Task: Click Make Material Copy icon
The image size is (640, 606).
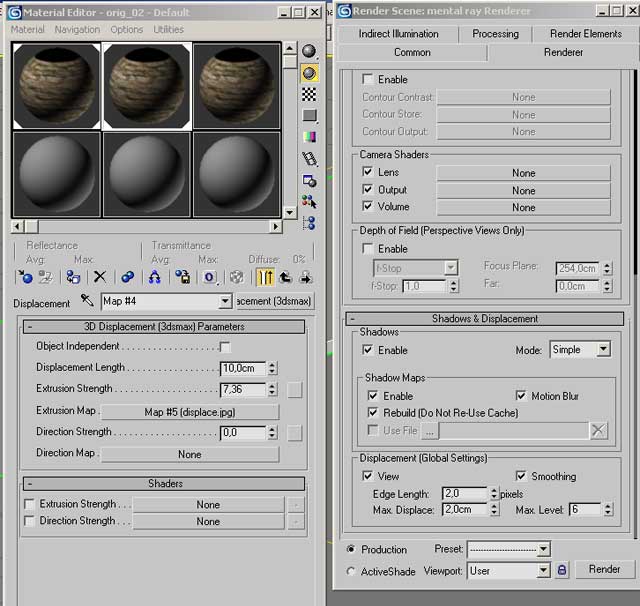Action: pyautogui.click(x=128, y=277)
